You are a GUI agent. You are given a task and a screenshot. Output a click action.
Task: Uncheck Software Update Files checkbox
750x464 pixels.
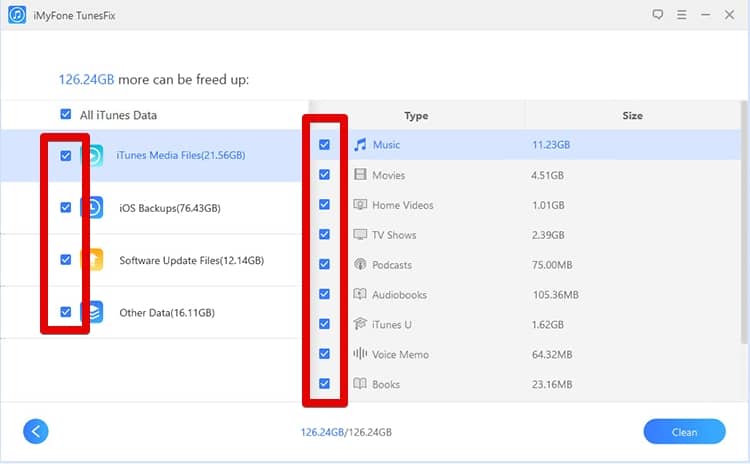click(66, 259)
